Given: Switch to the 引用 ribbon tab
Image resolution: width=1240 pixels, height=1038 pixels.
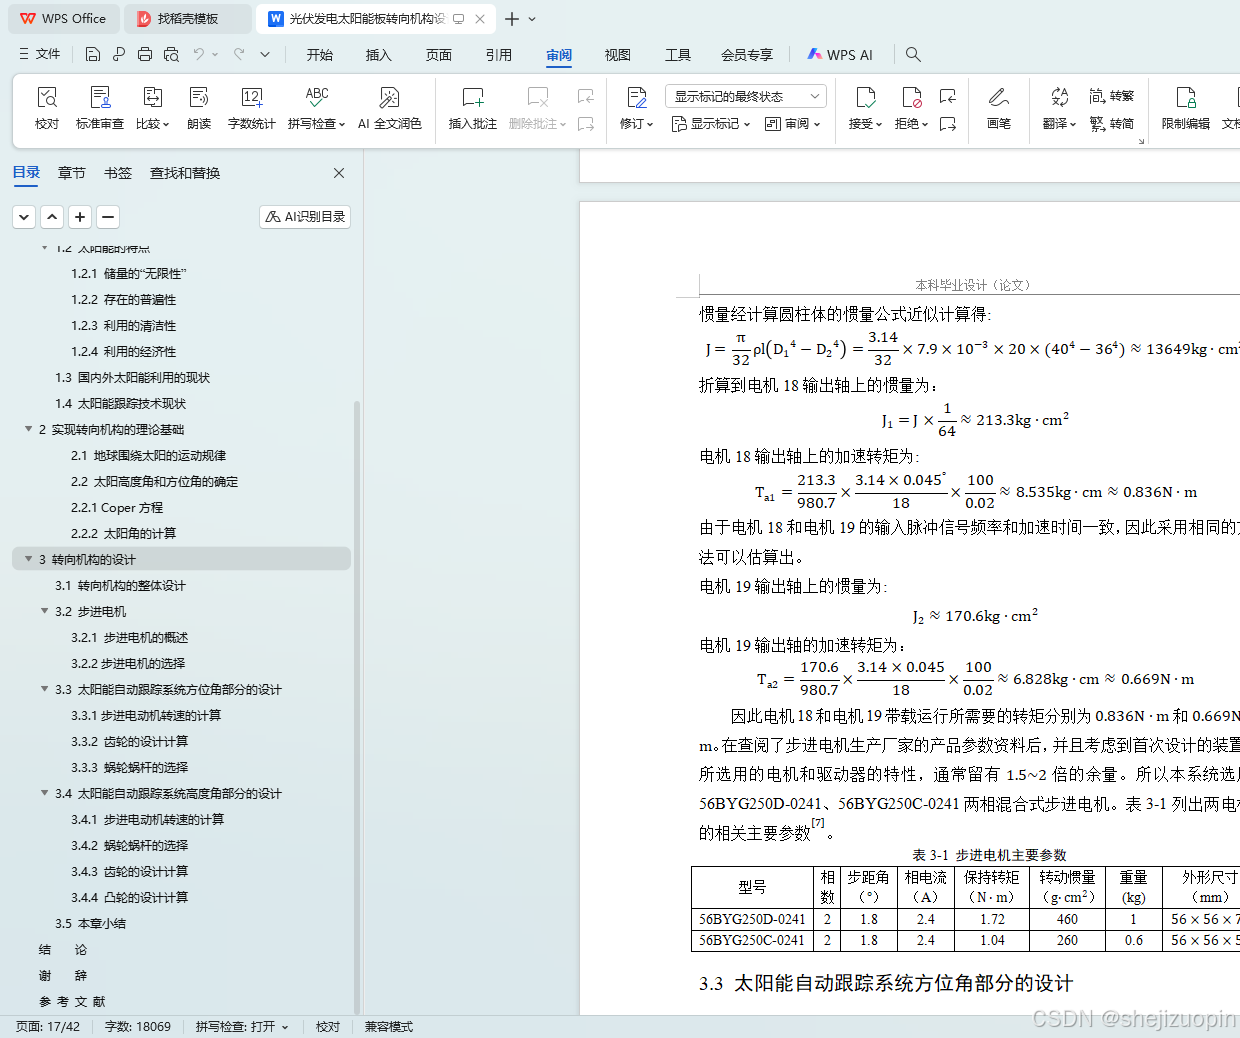Looking at the screenshot, I should (x=499, y=55).
